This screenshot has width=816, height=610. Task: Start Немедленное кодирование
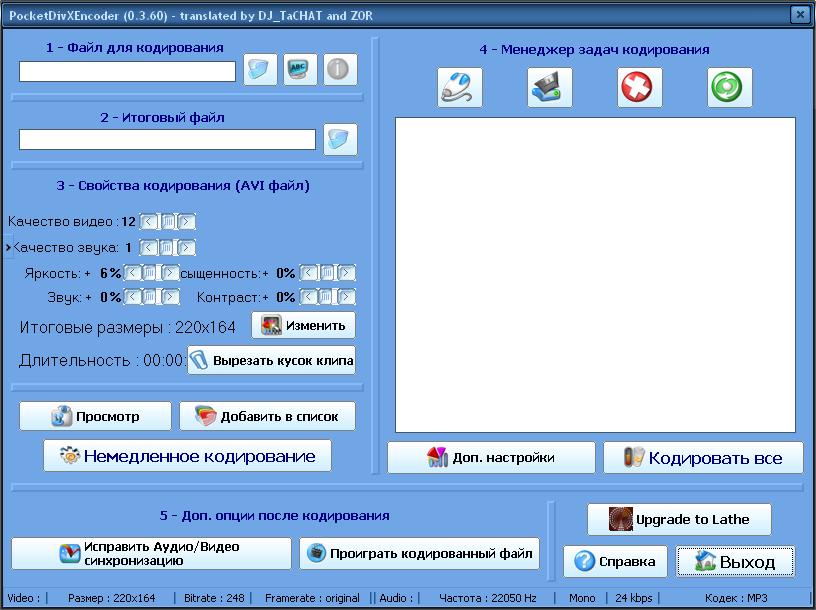click(x=187, y=456)
